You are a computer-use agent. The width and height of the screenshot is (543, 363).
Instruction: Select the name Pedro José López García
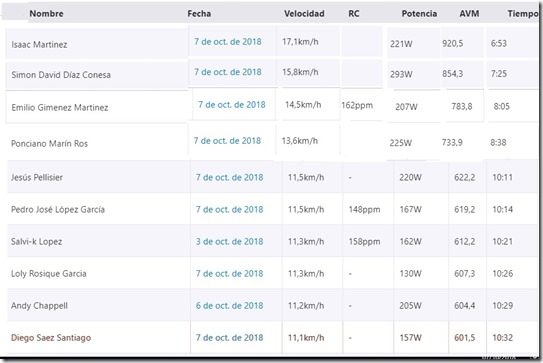[58, 210]
